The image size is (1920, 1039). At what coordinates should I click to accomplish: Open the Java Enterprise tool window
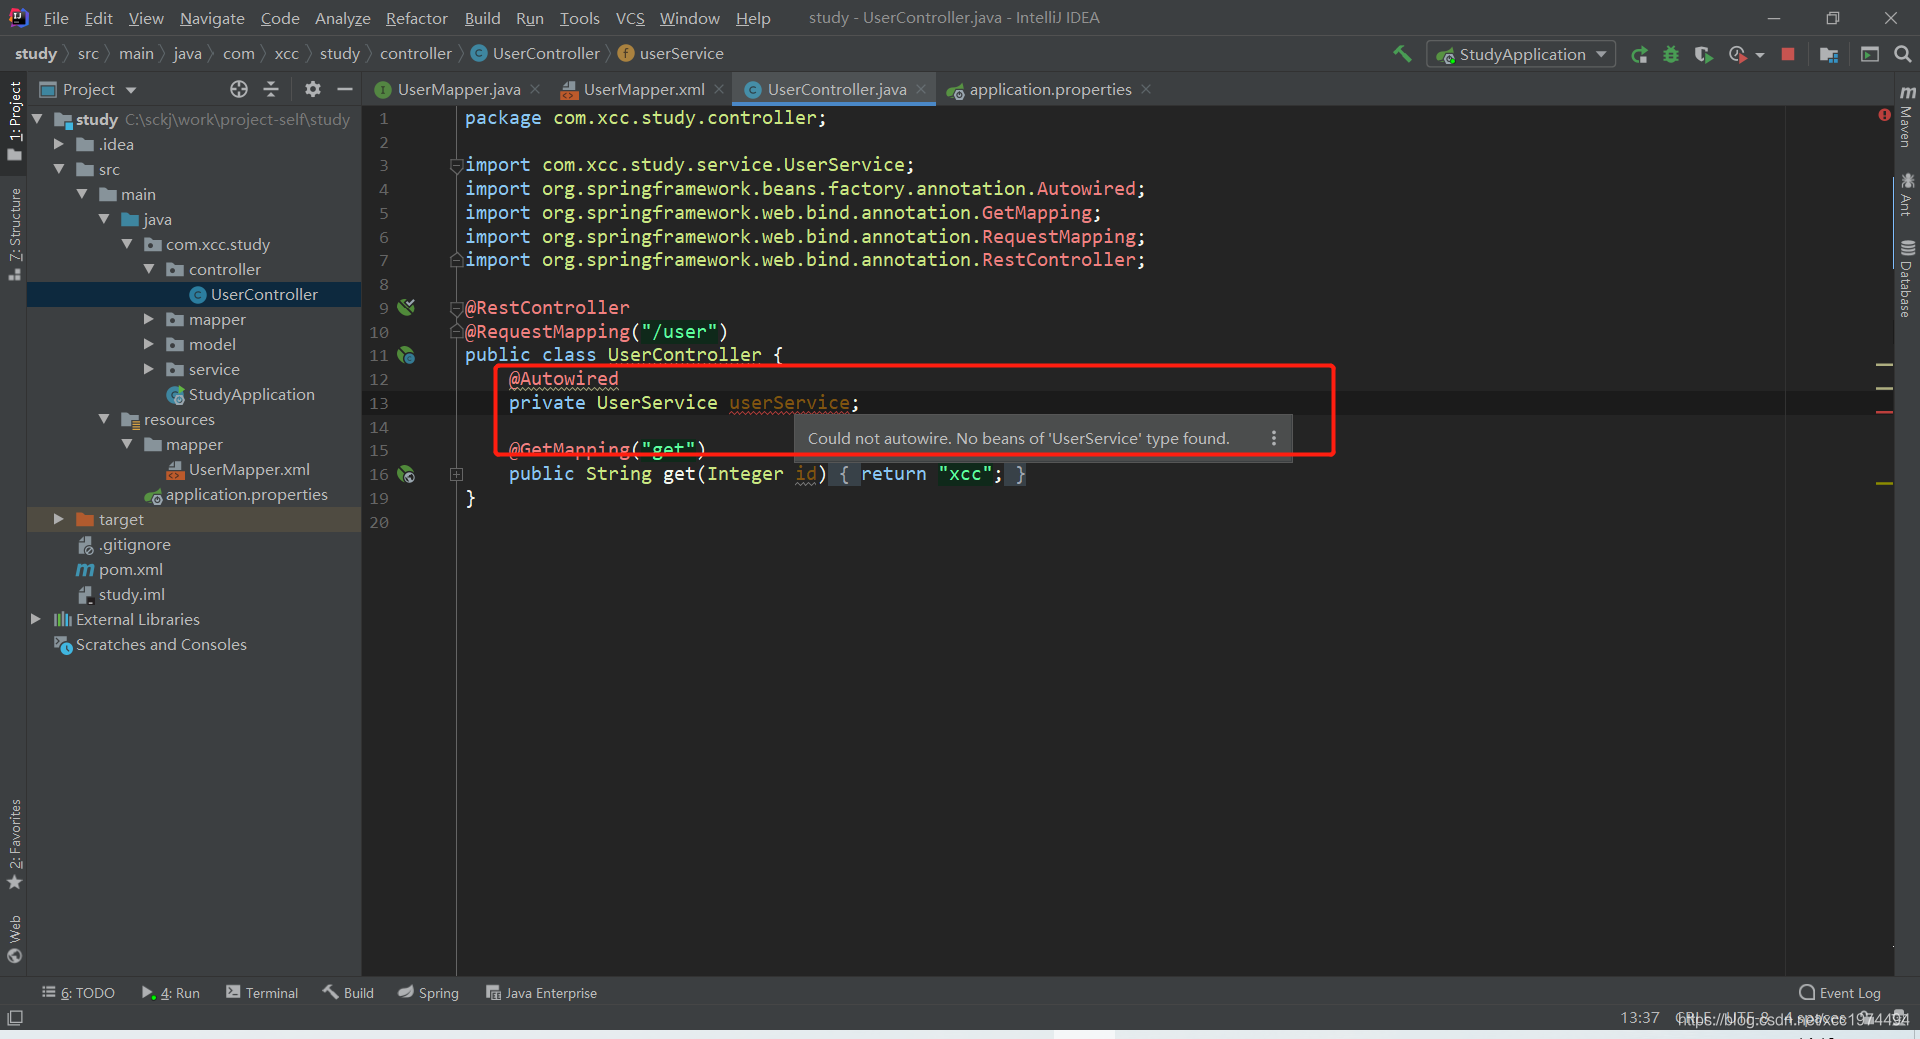pyautogui.click(x=541, y=993)
